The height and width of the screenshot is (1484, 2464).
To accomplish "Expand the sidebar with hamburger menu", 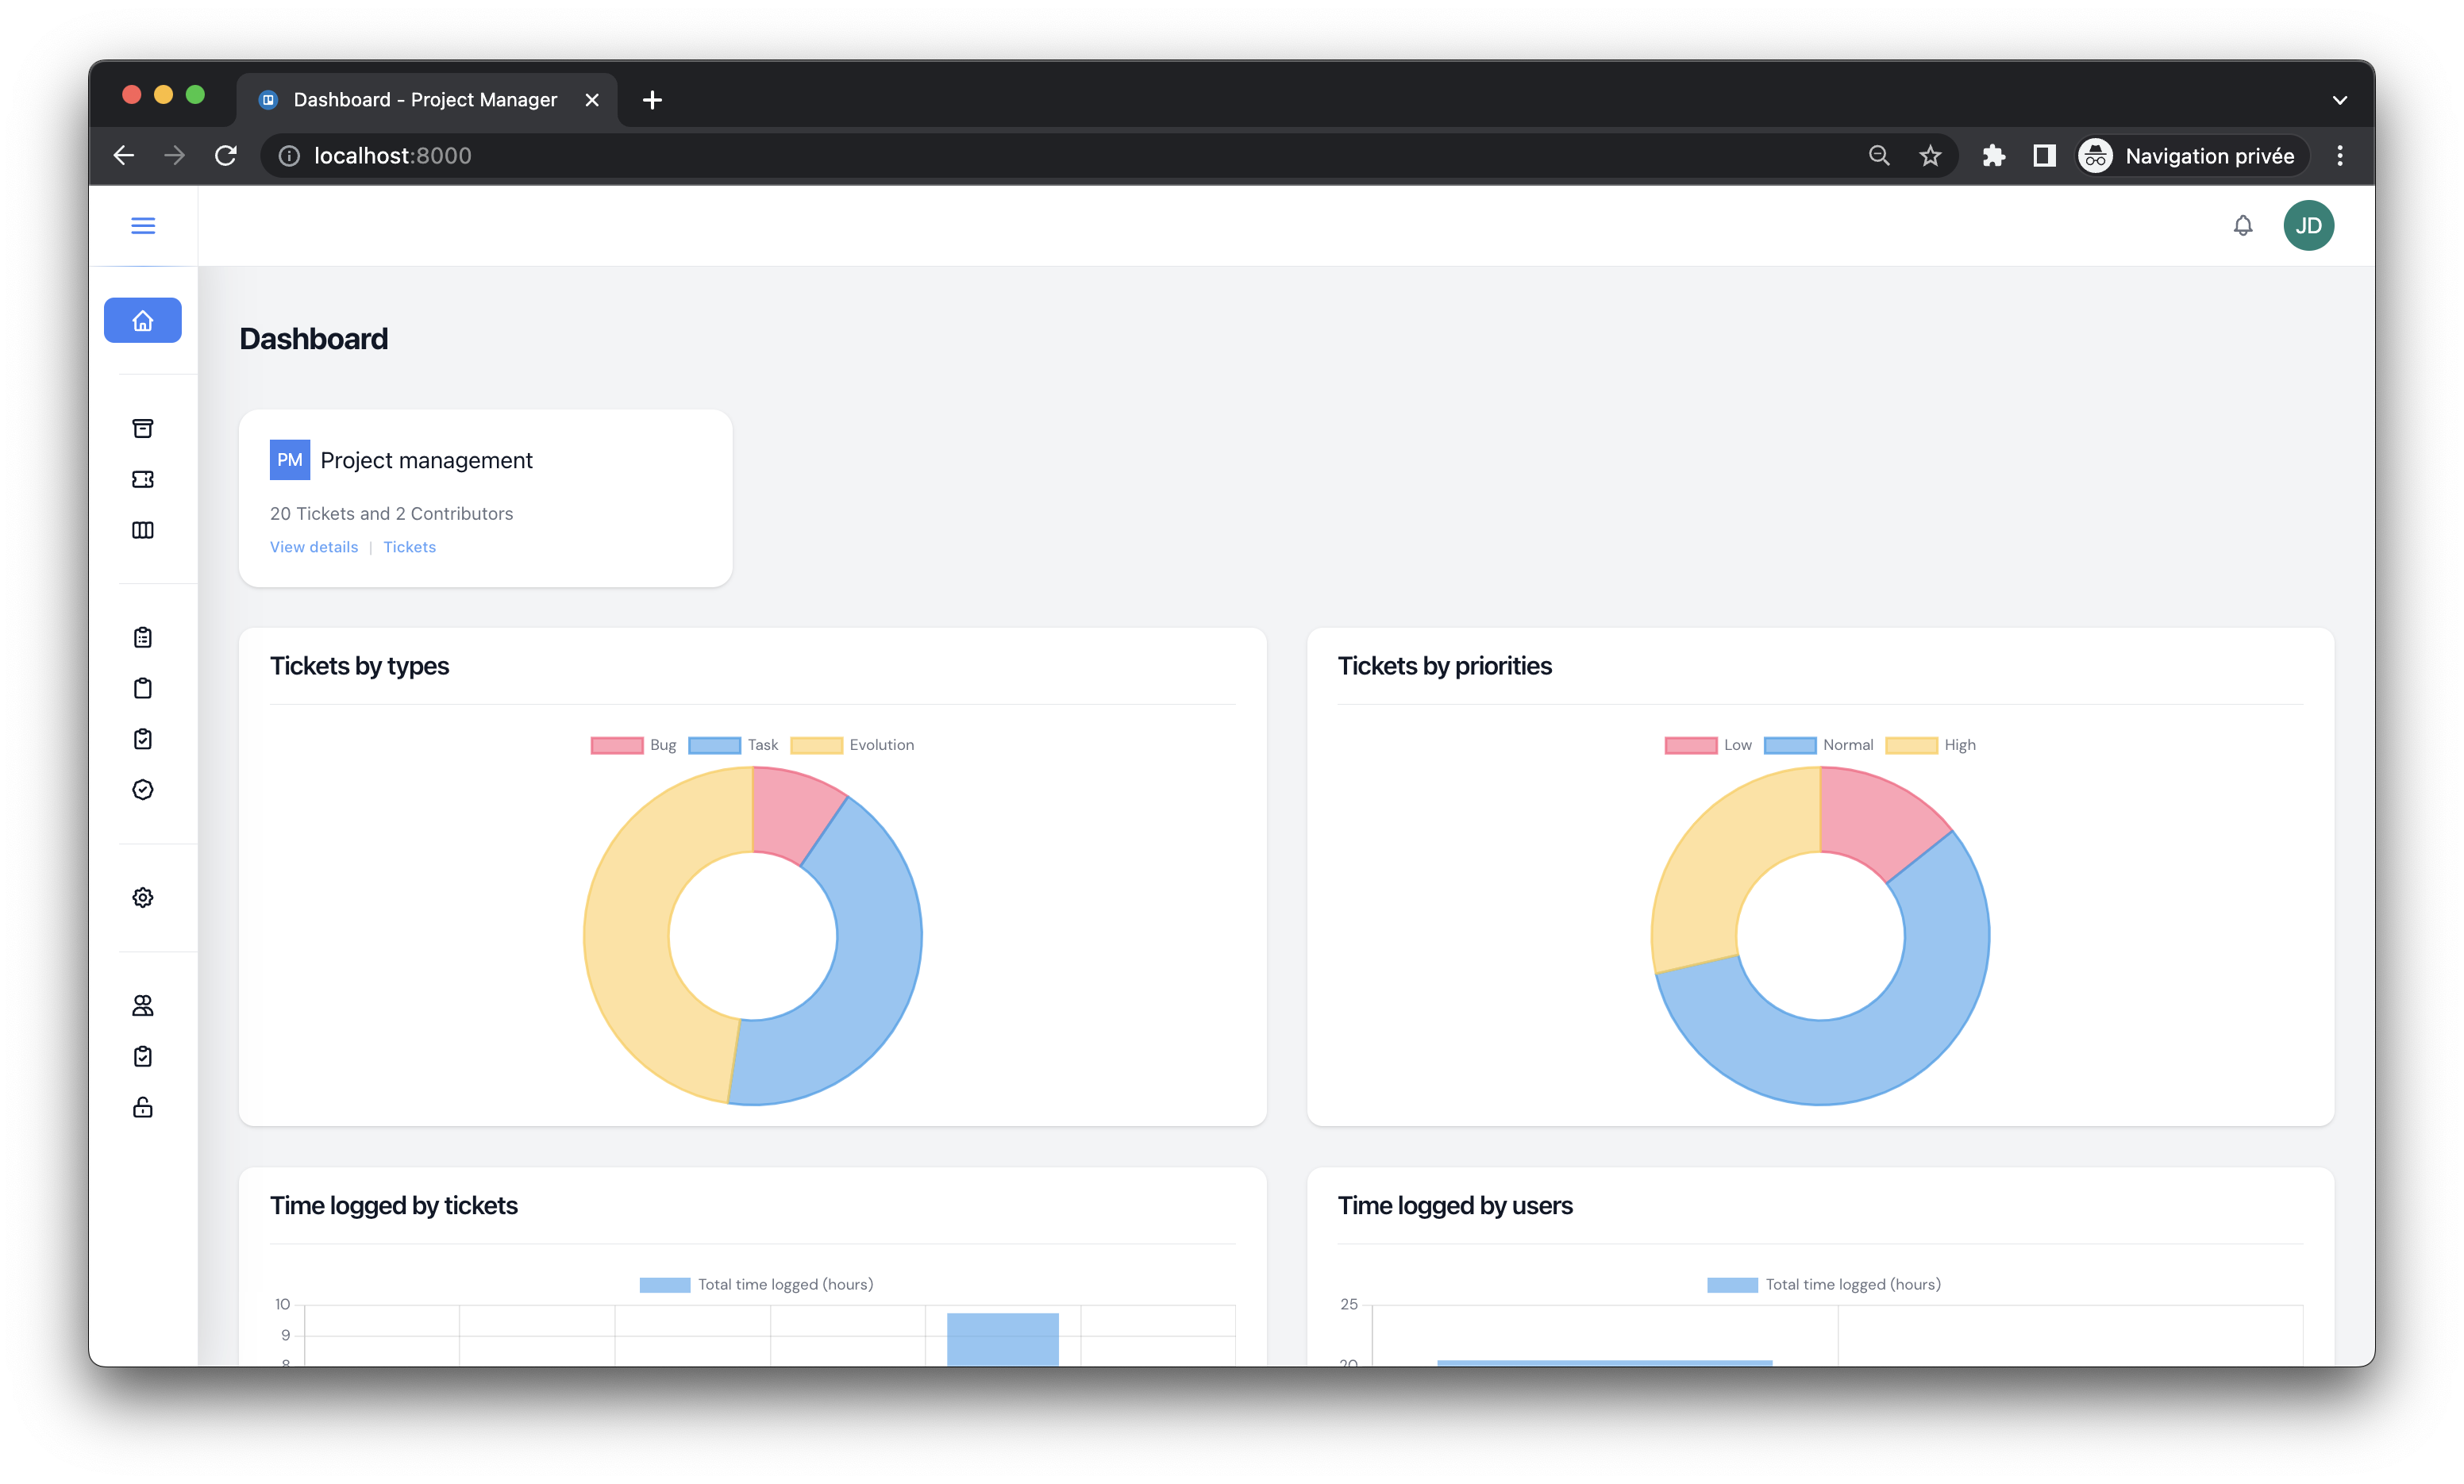I will 143,225.
